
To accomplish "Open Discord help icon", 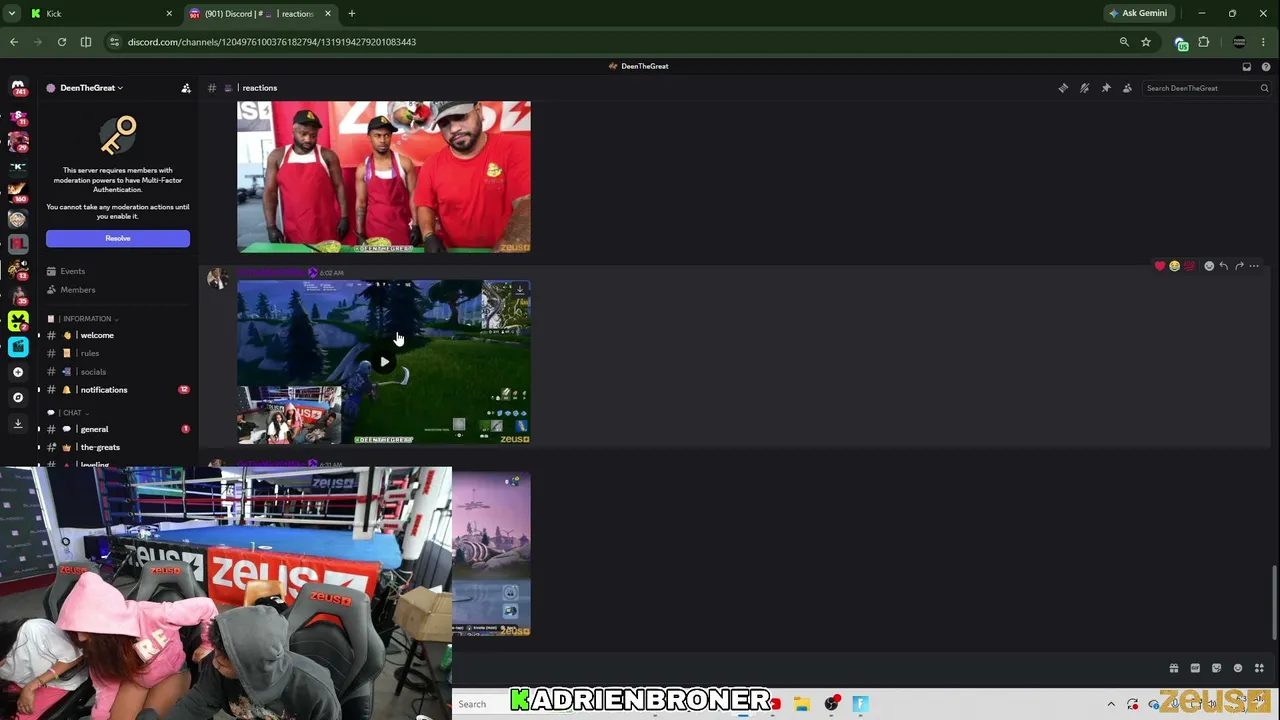I will coord(1266,66).
